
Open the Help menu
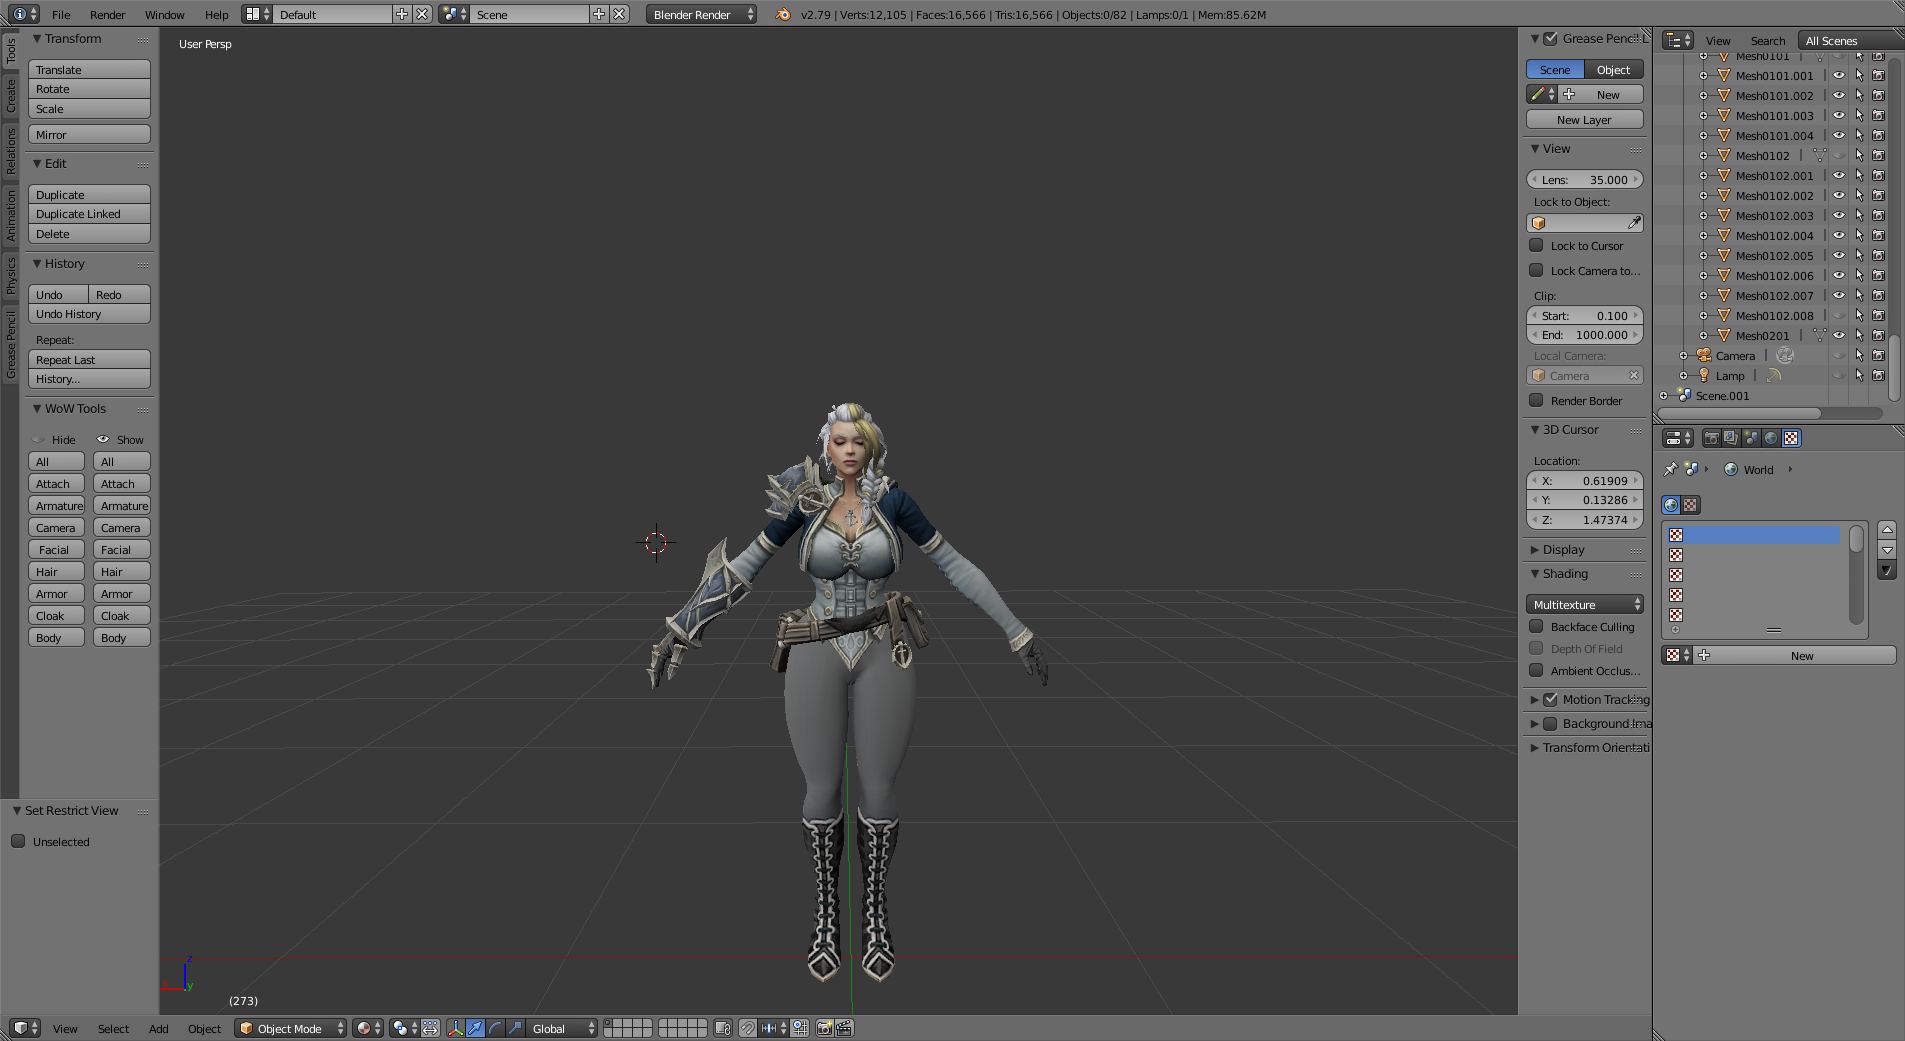click(216, 14)
